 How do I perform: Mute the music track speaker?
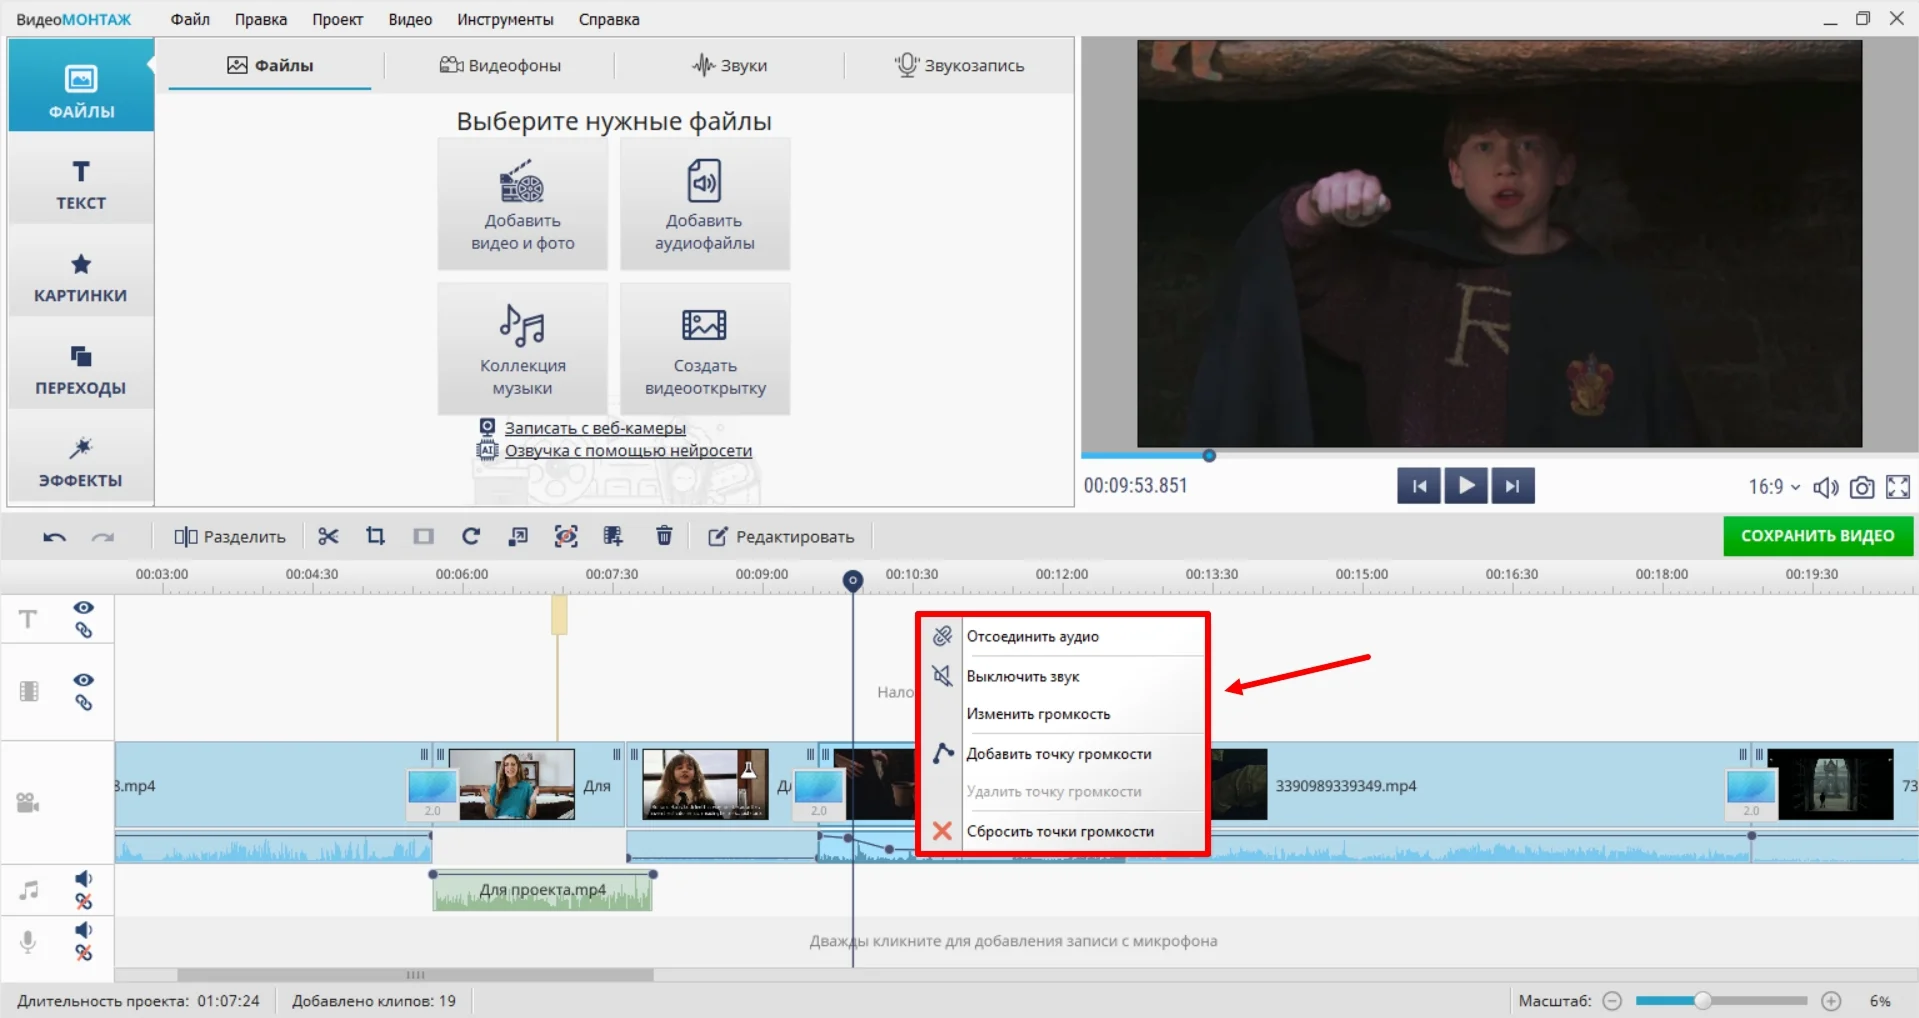coord(84,879)
